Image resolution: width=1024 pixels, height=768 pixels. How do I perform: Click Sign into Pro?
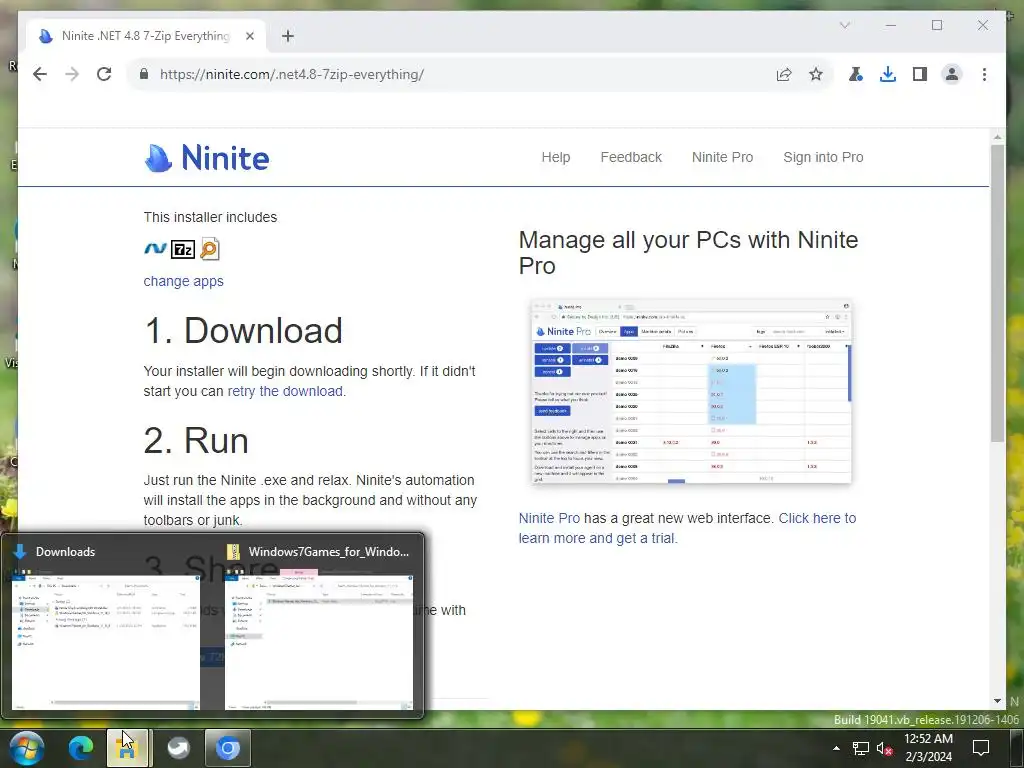[x=823, y=157]
